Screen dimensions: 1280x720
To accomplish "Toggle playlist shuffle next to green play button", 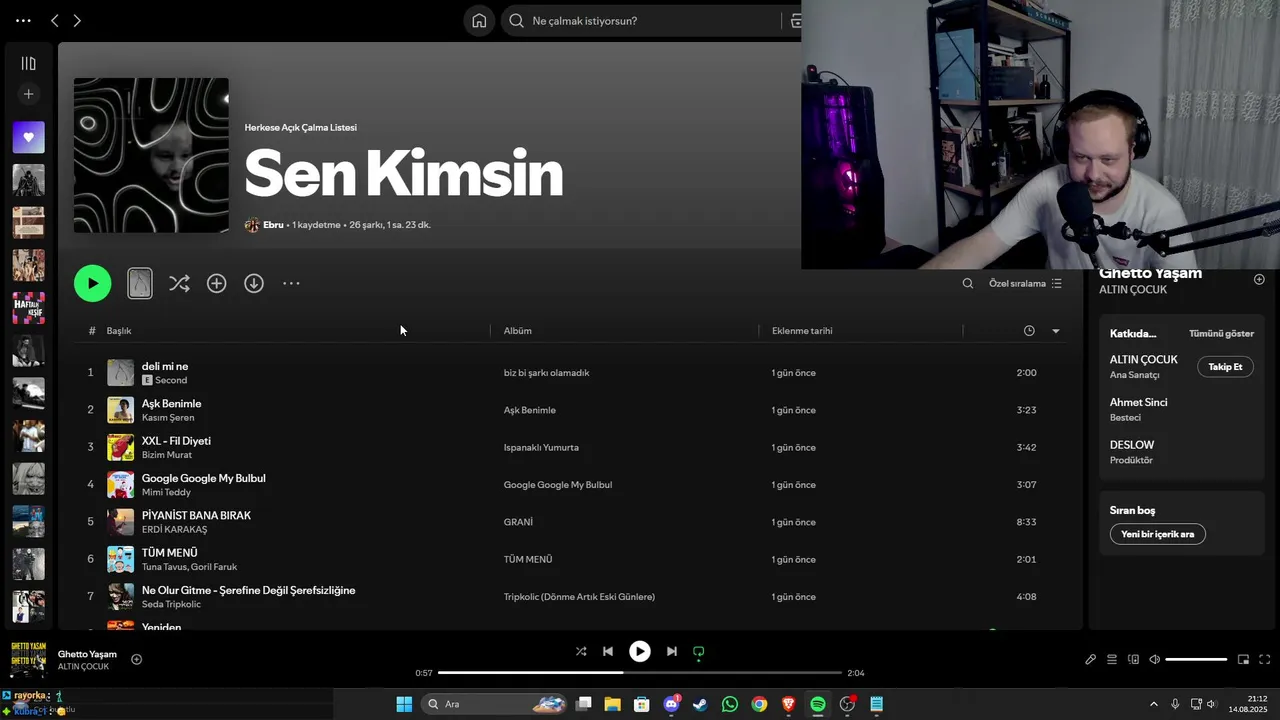I will 179,284.
